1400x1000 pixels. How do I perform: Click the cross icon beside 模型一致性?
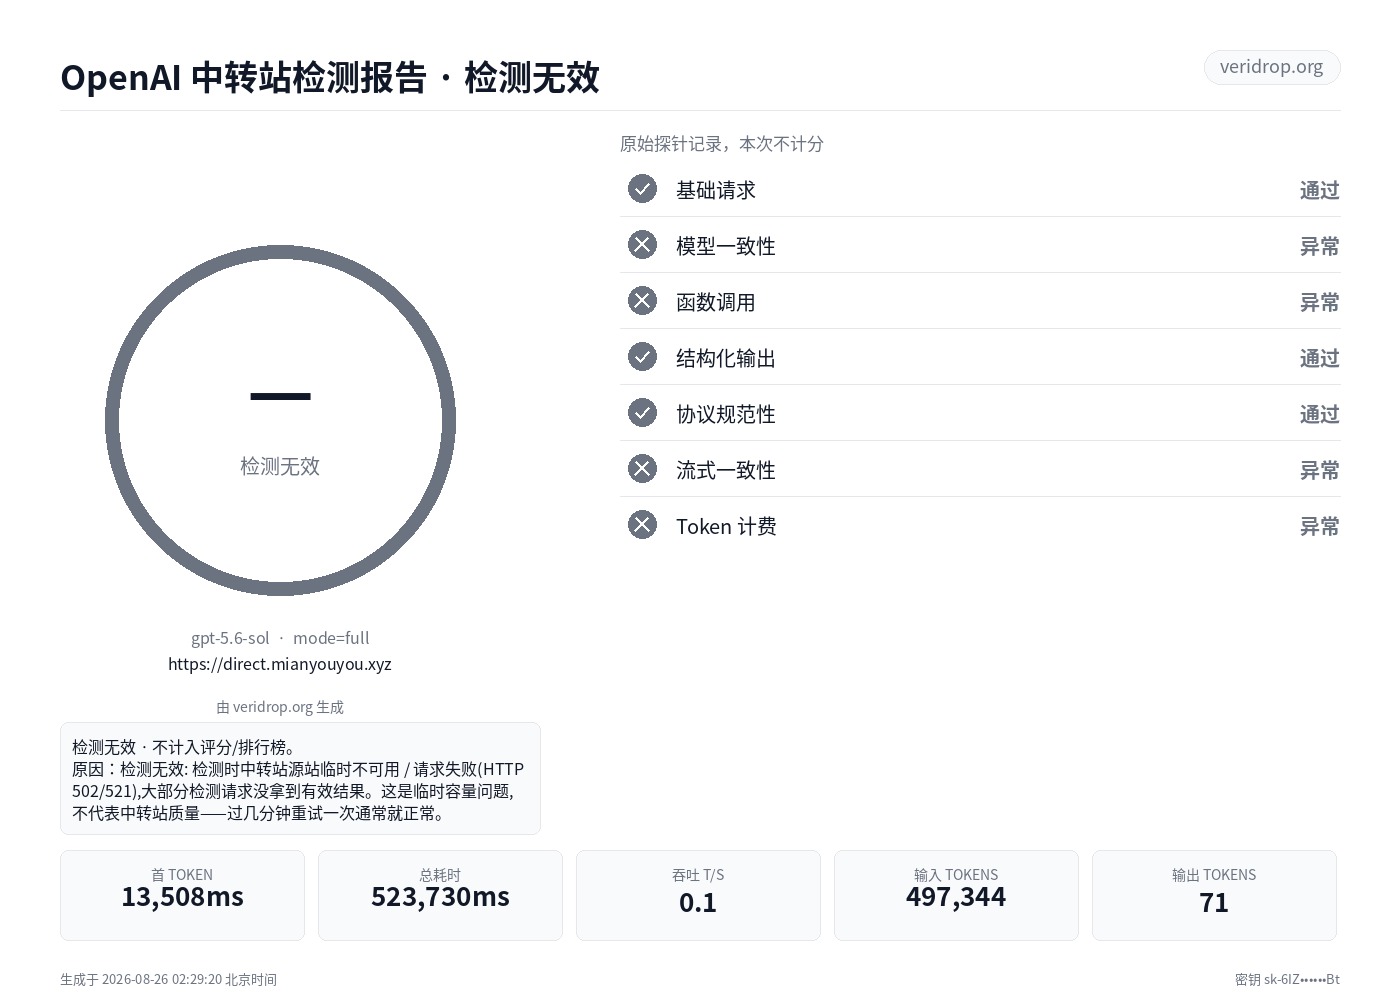click(642, 245)
